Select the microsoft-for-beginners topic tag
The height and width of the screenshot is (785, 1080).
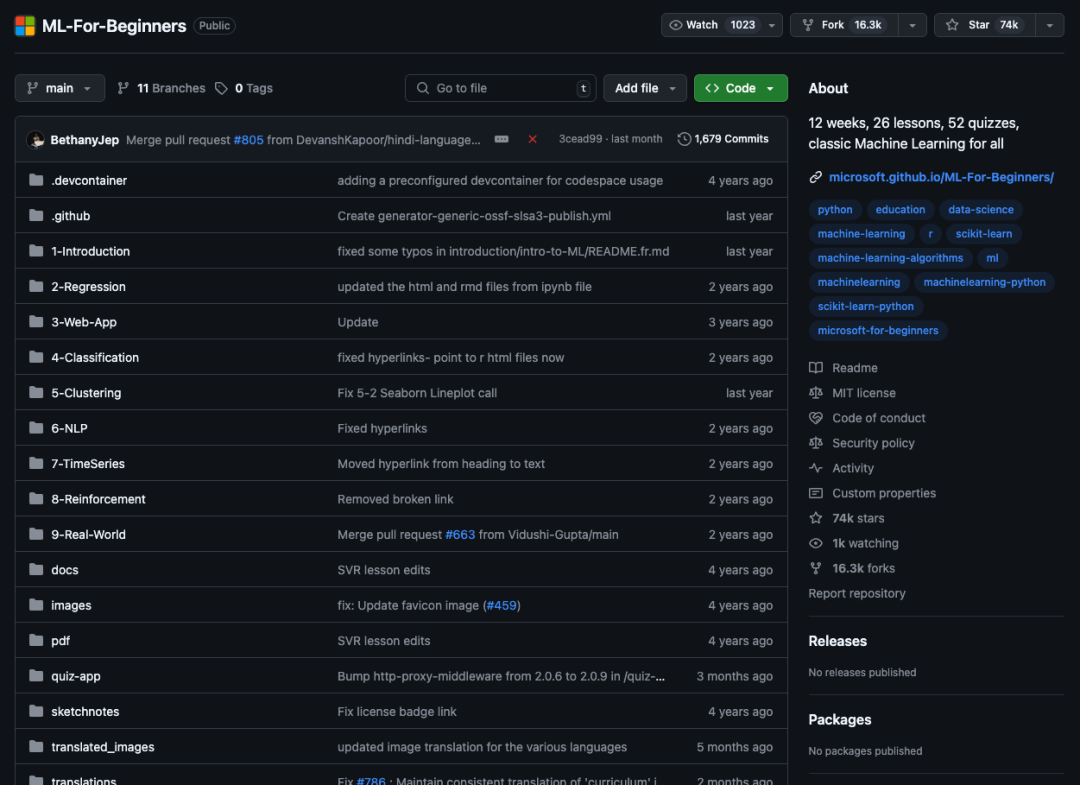[x=878, y=331]
